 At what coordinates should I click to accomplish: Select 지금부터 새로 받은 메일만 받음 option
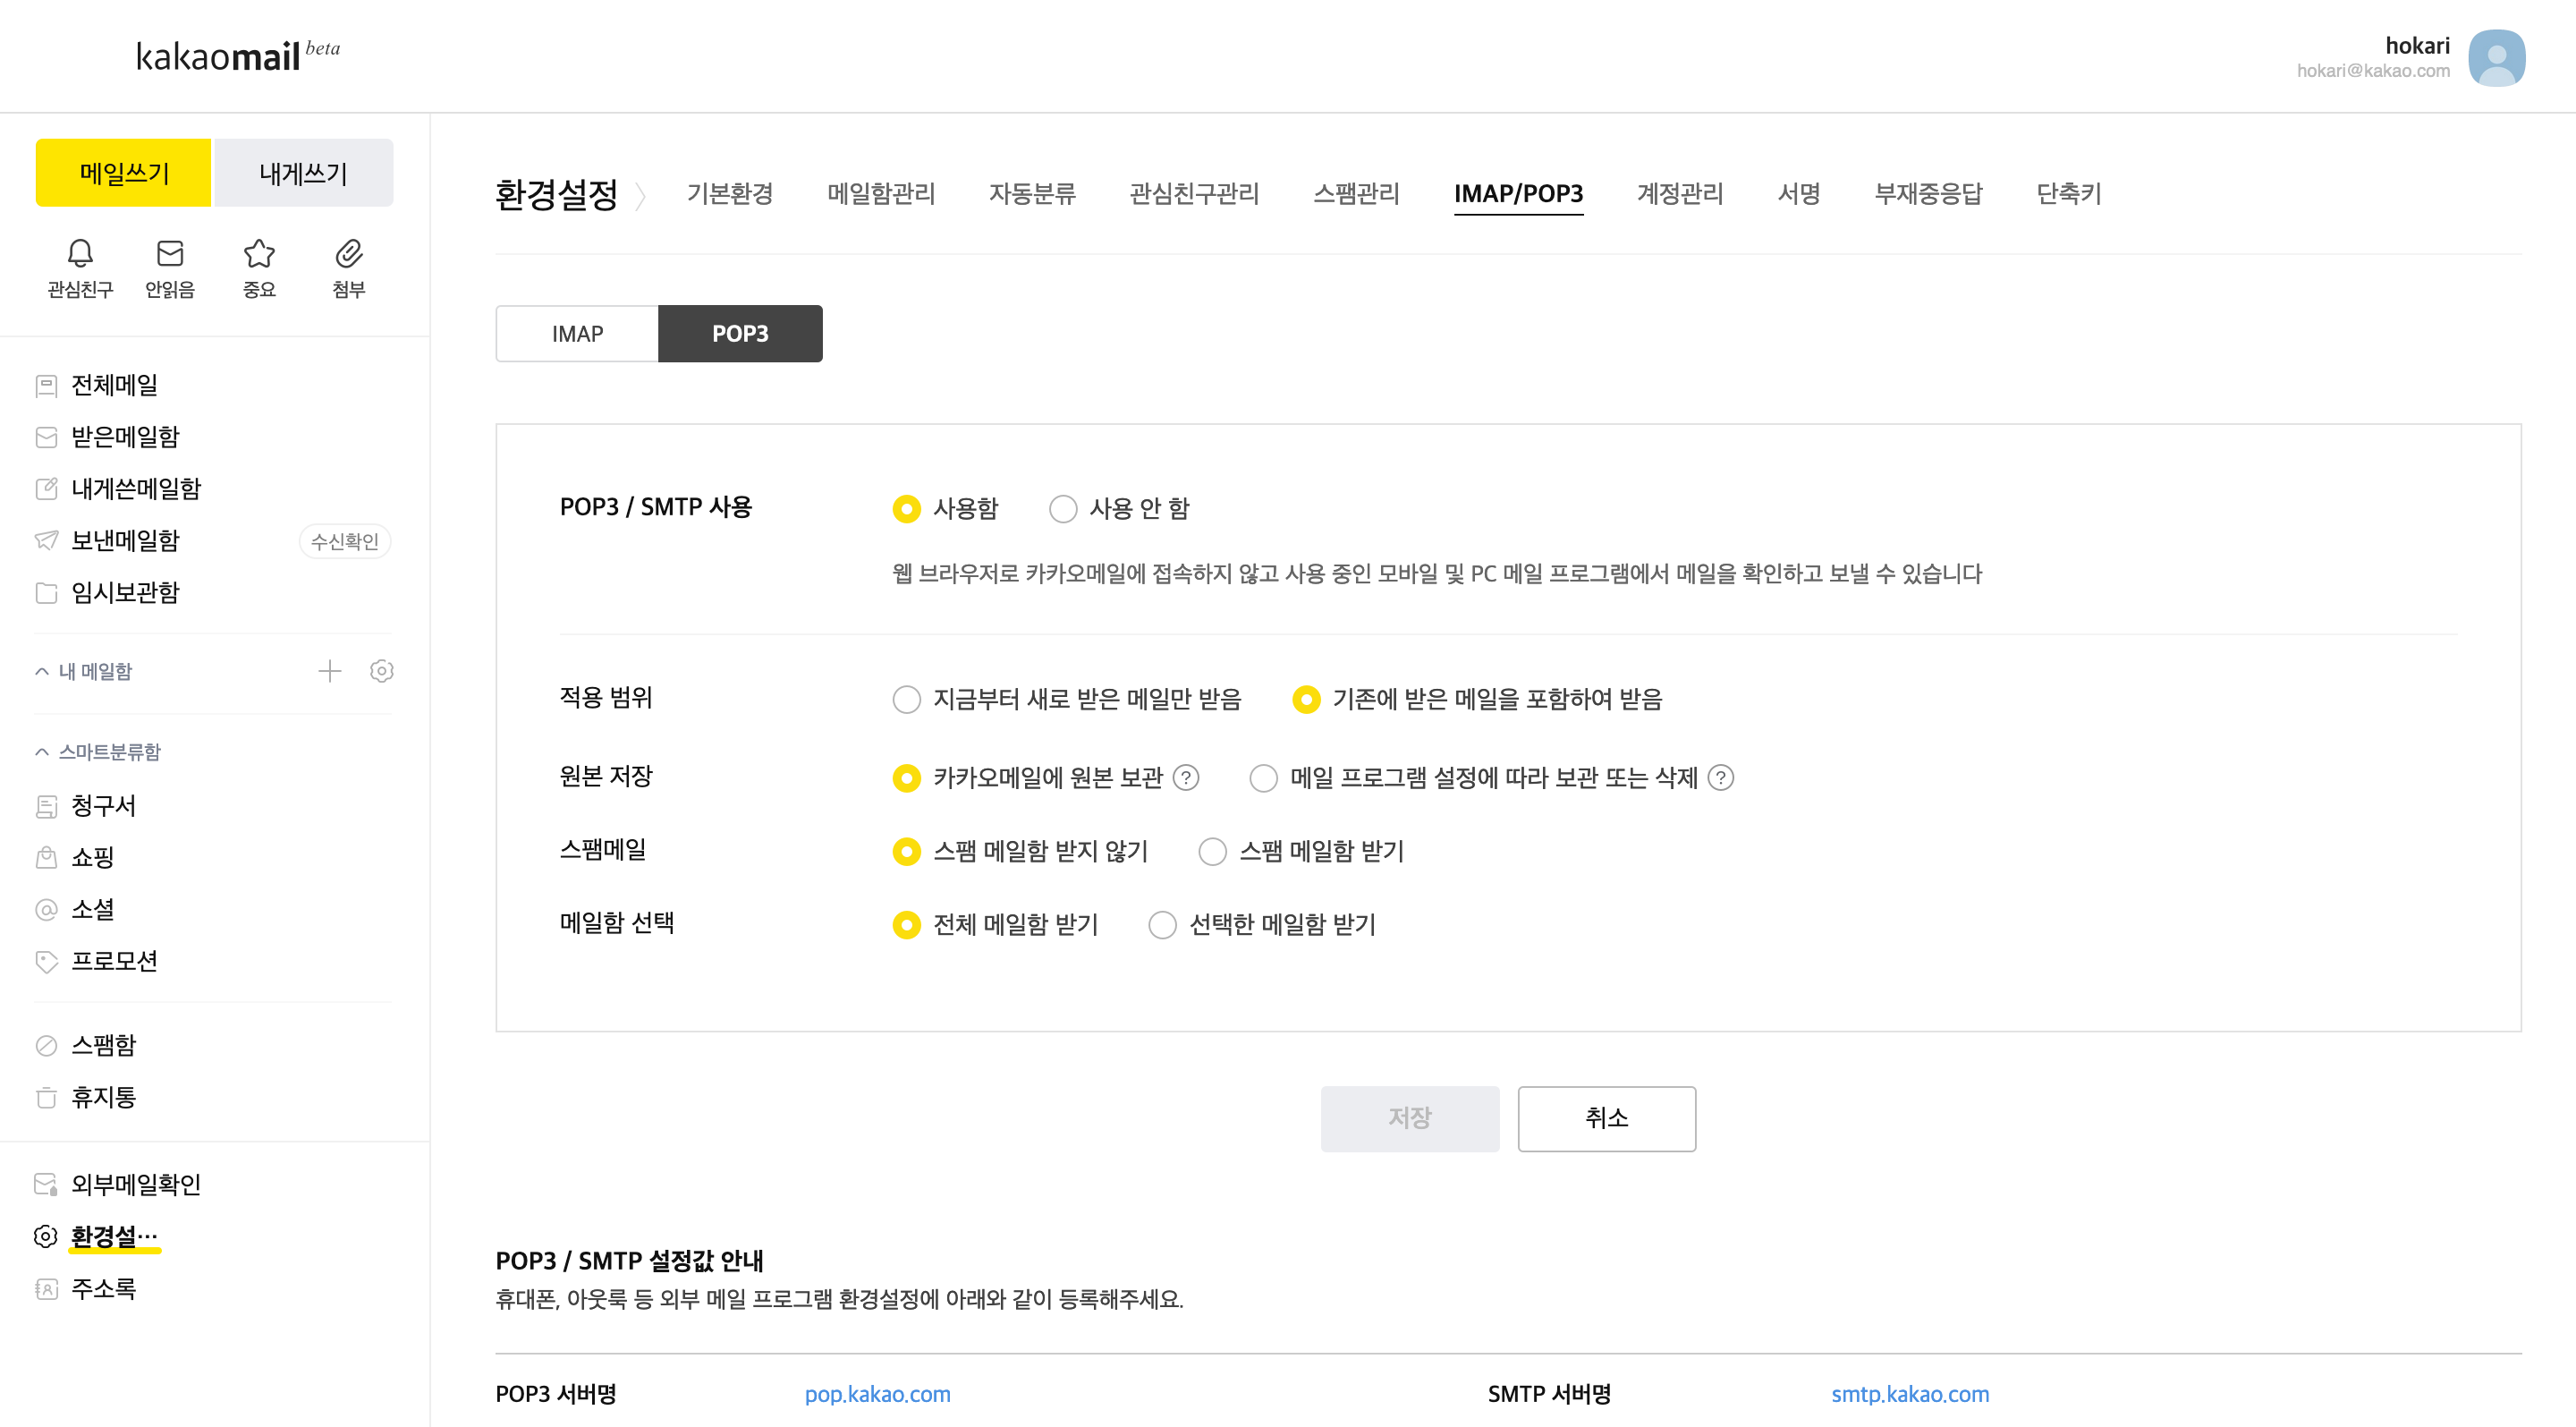point(907,699)
